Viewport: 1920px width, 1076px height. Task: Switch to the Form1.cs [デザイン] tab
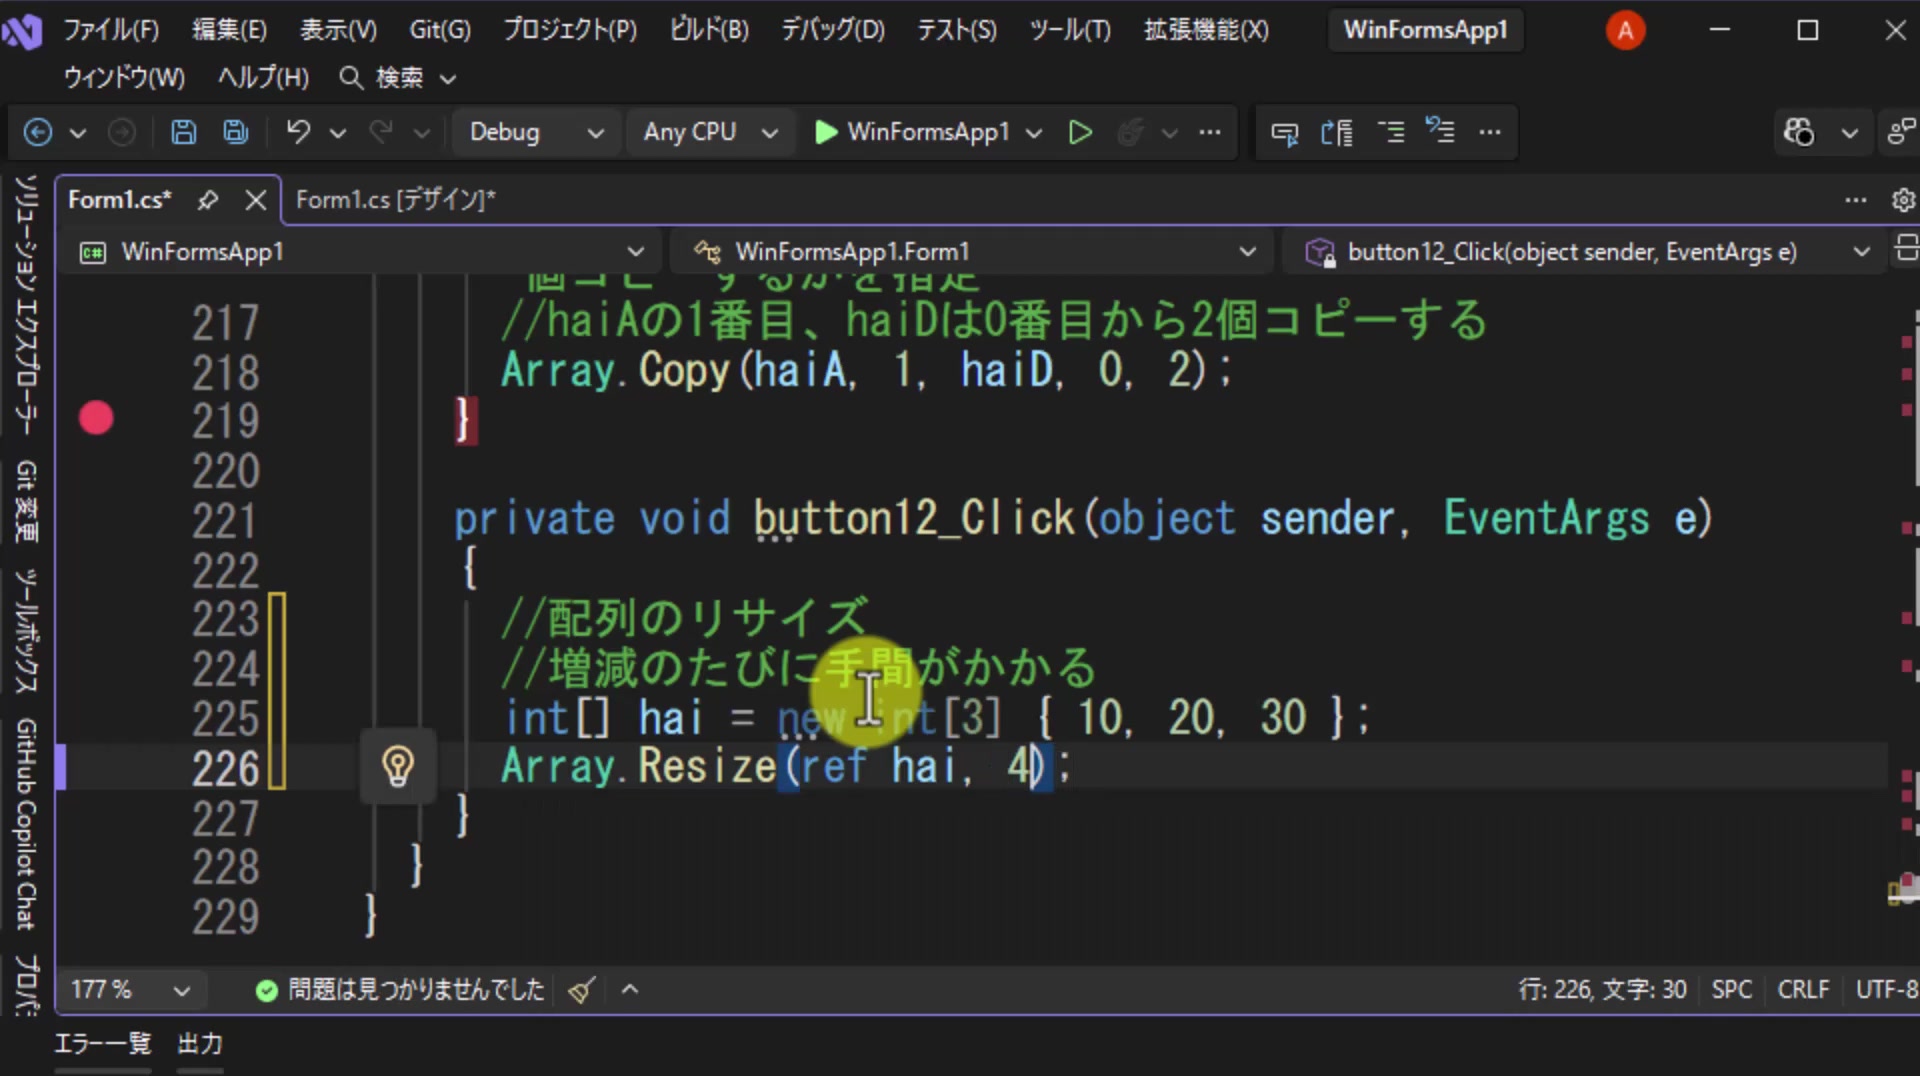396,200
